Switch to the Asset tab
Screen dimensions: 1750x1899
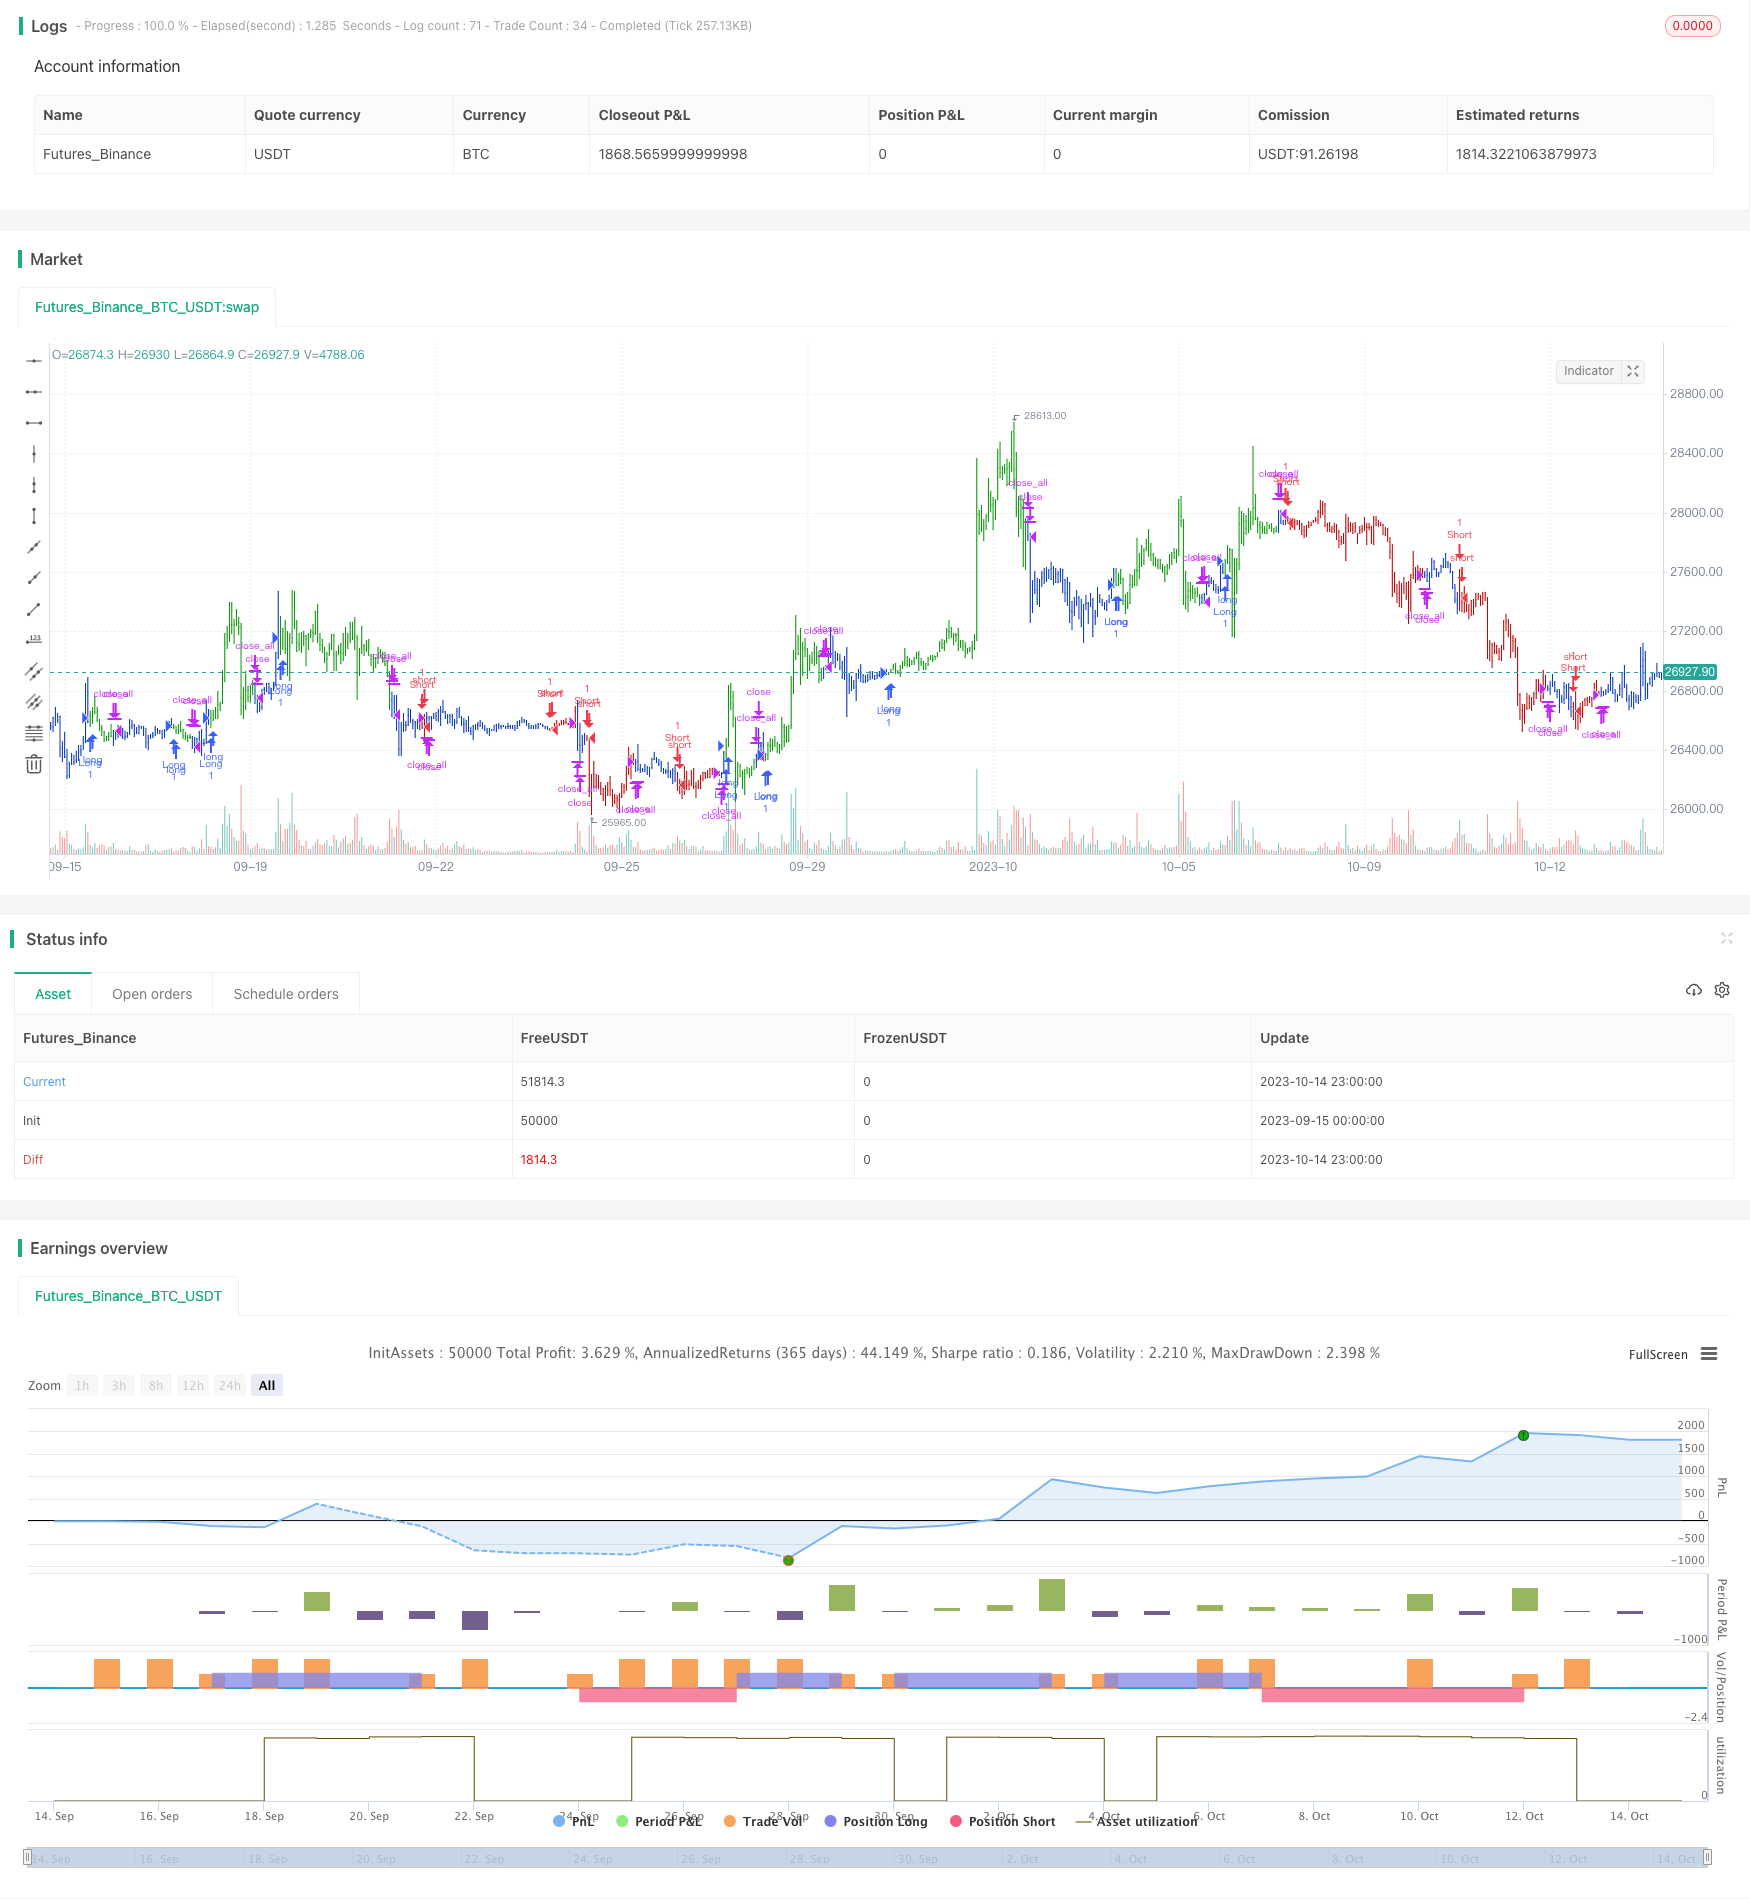[x=53, y=994]
